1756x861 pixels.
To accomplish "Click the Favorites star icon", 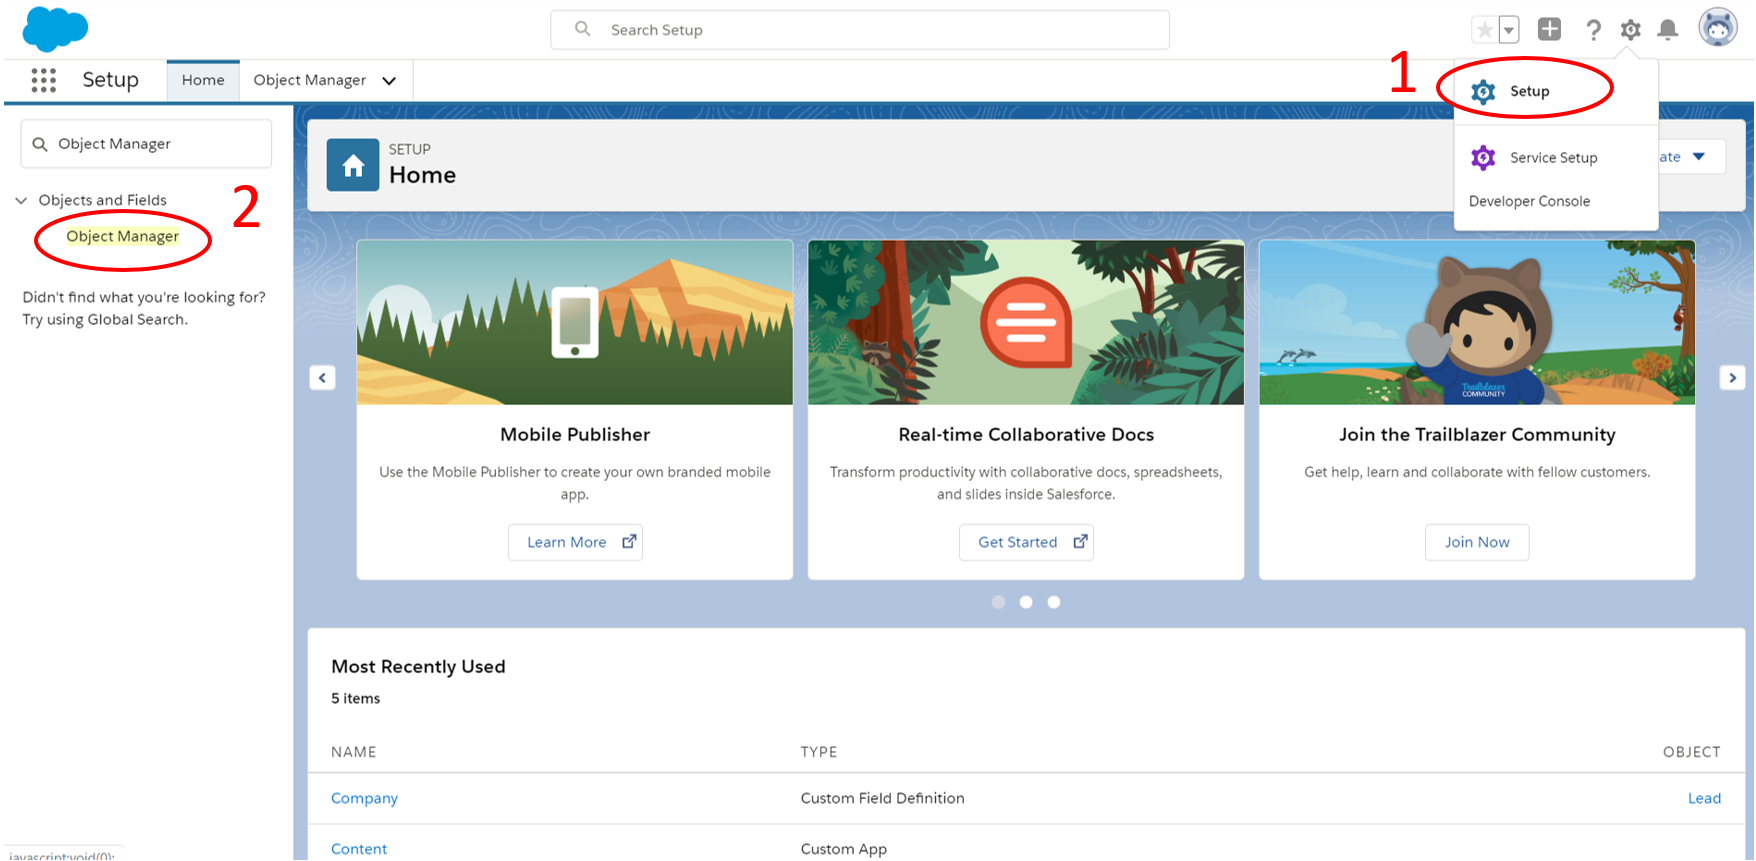I will (1485, 30).
